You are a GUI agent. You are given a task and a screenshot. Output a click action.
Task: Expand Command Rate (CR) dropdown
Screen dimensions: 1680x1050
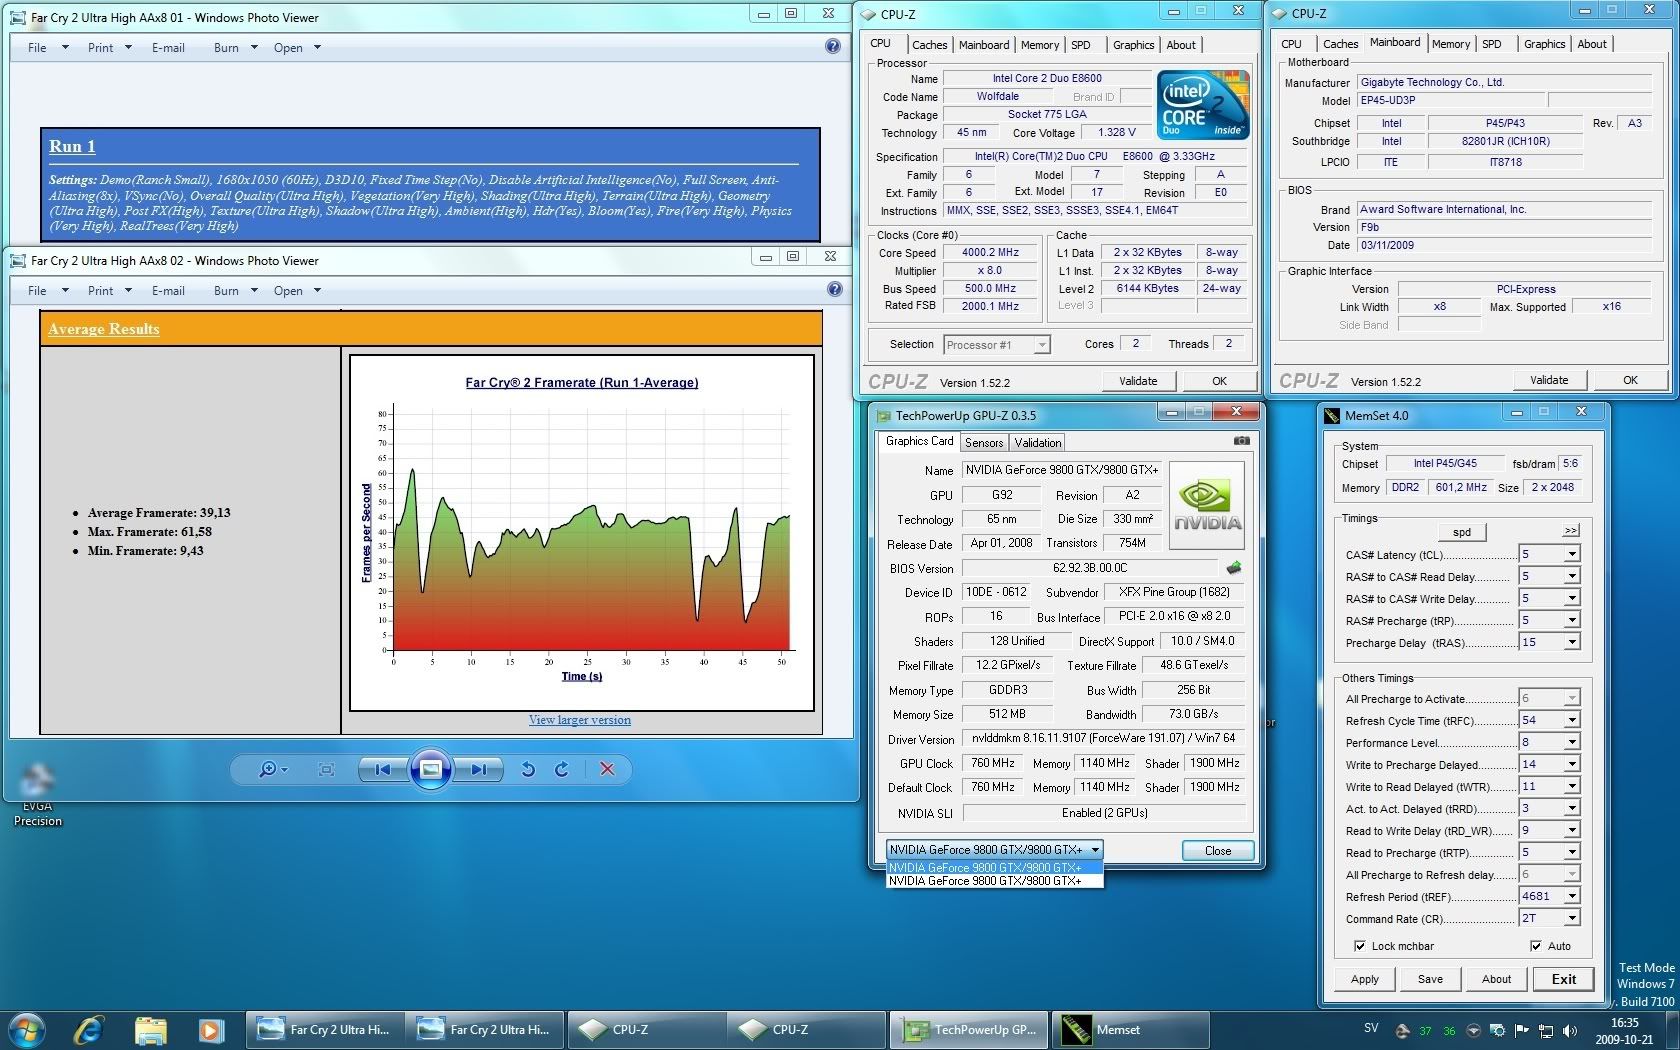1572,918
